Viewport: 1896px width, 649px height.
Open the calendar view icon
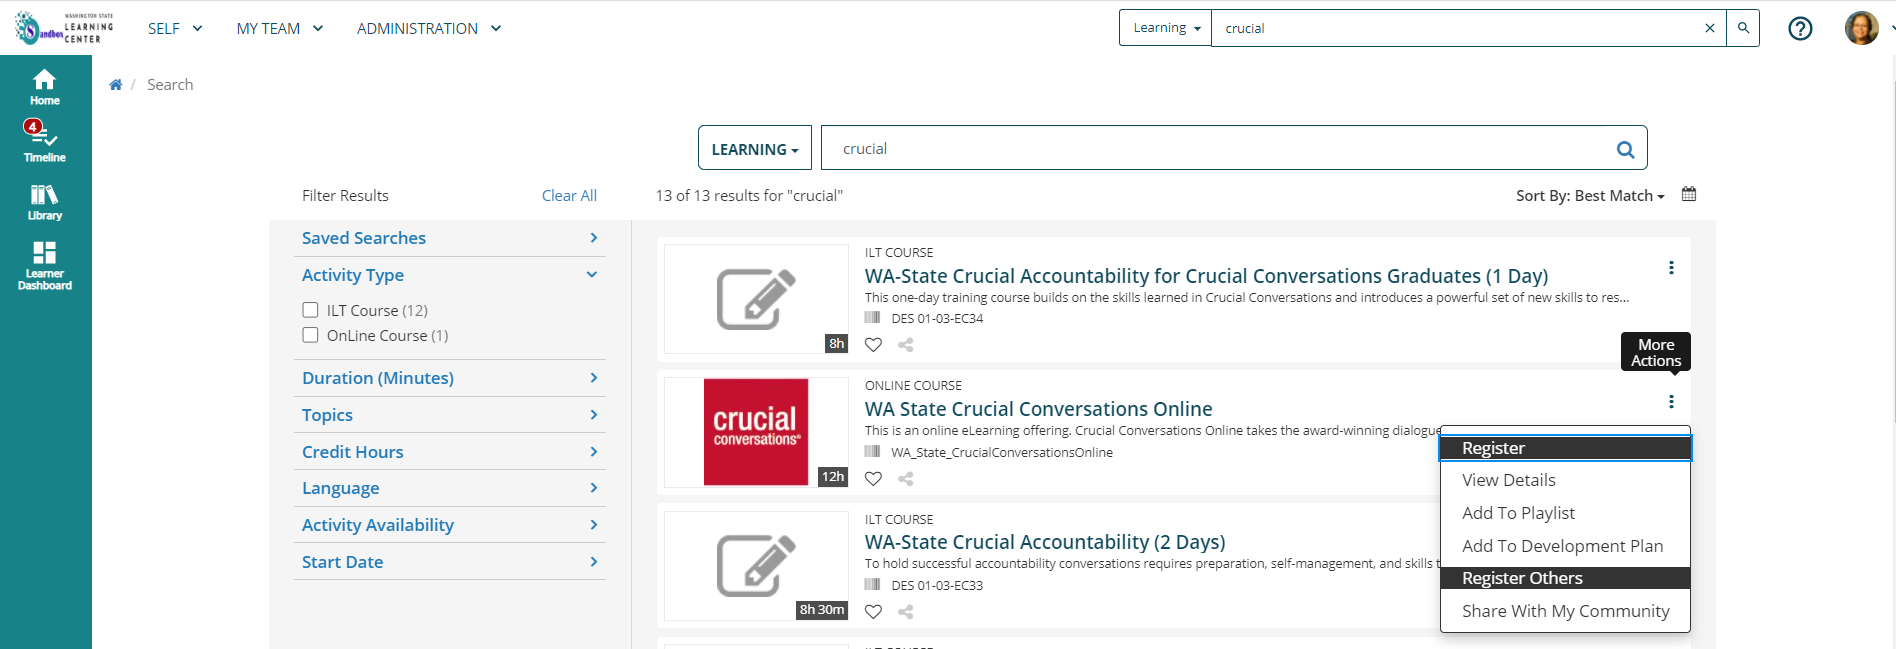click(x=1689, y=194)
